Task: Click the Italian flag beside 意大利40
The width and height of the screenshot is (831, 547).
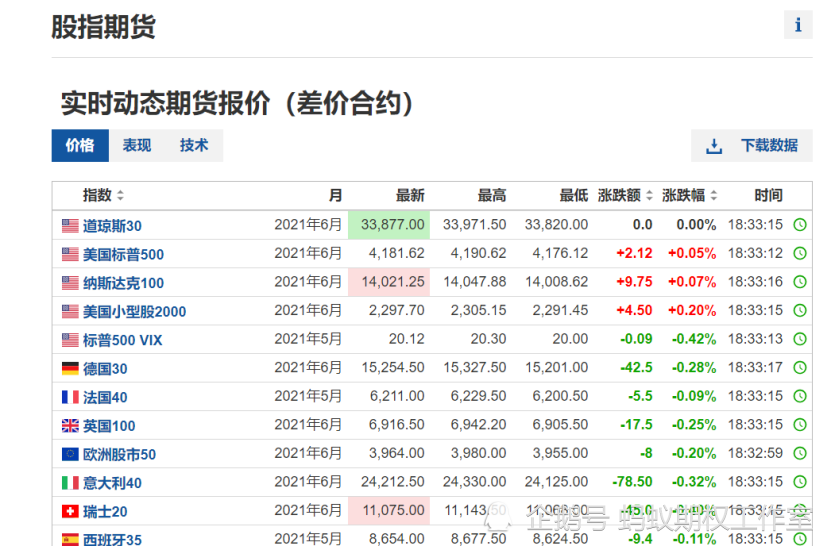Action: pyautogui.click(x=70, y=483)
